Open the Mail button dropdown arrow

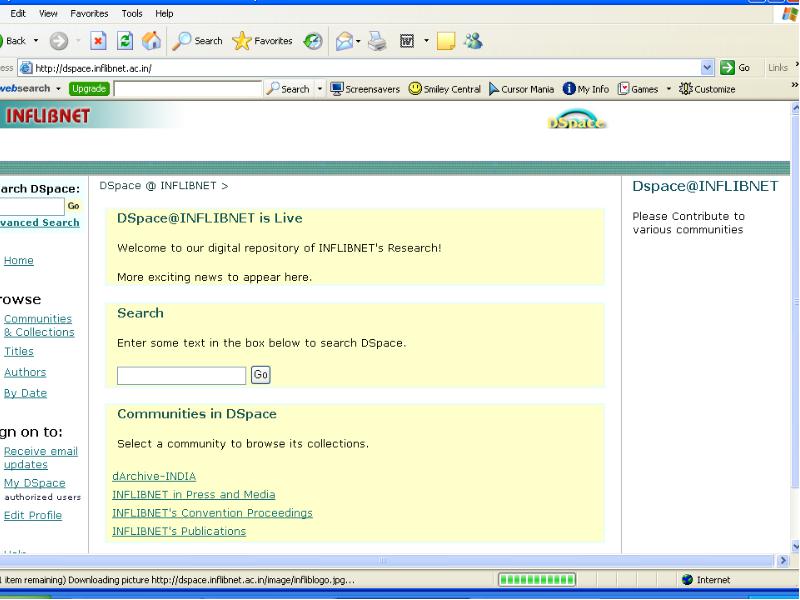(x=358, y=41)
